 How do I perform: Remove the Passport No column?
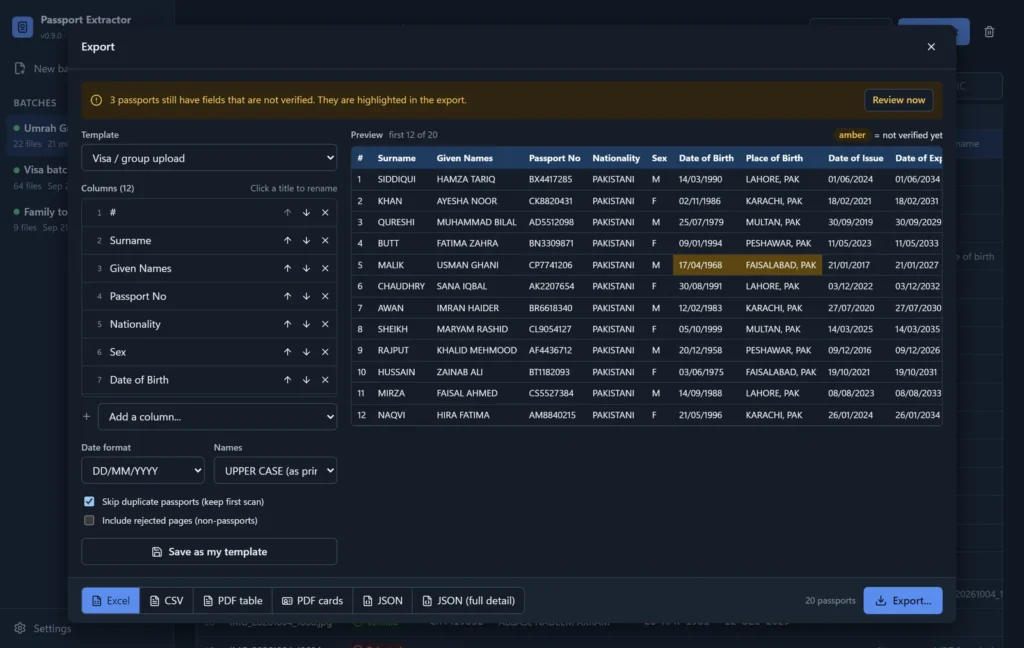pyautogui.click(x=325, y=296)
